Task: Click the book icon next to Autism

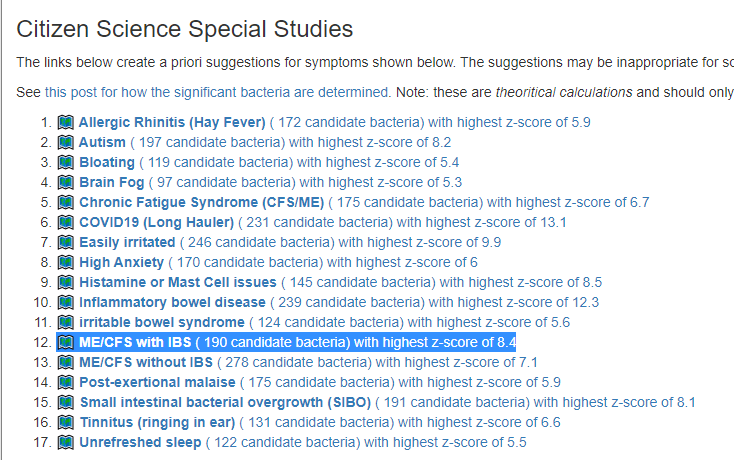Action: pyautogui.click(x=67, y=143)
